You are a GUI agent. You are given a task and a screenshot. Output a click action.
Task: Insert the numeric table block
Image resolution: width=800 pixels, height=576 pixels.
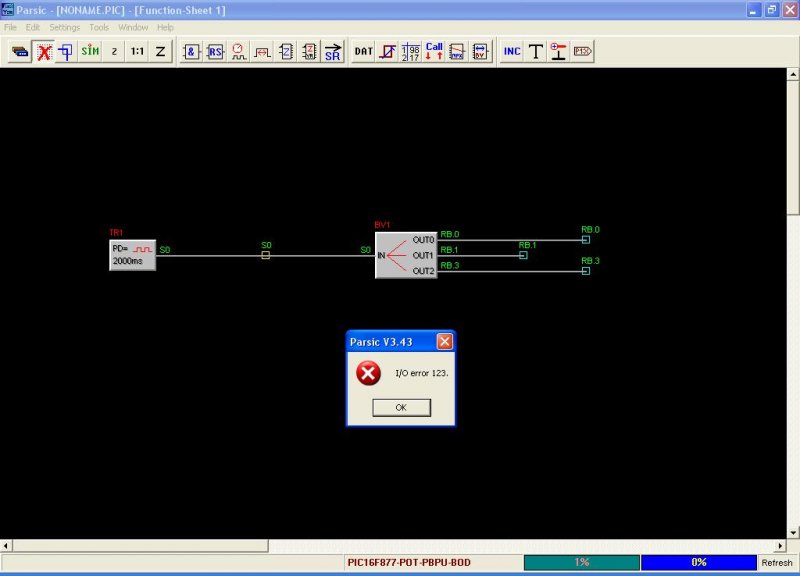(411, 51)
